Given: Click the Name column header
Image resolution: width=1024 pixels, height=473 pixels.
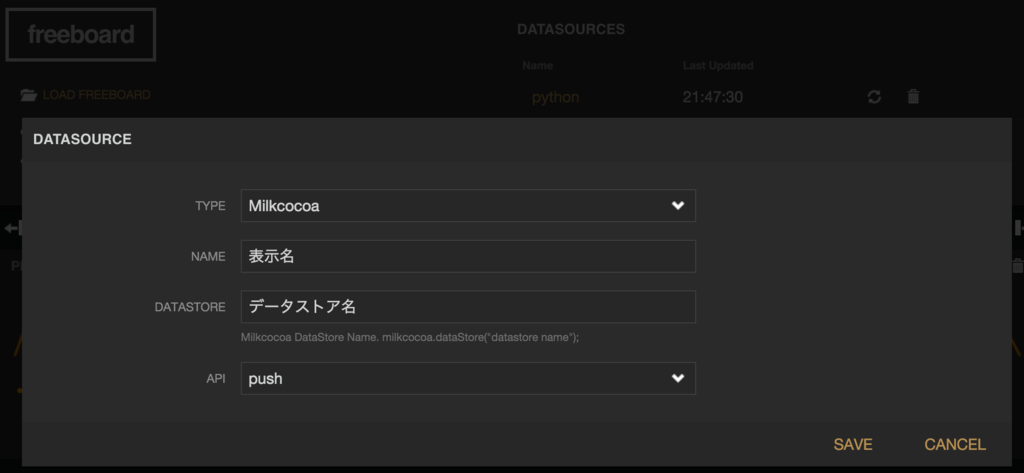Looking at the screenshot, I should coord(537,65).
